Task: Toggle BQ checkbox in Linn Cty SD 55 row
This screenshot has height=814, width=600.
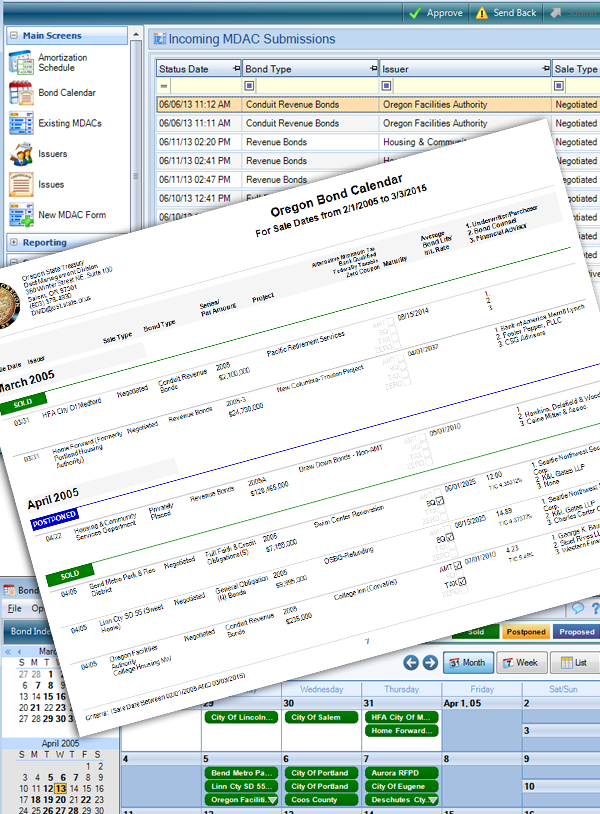Action: click(450, 538)
